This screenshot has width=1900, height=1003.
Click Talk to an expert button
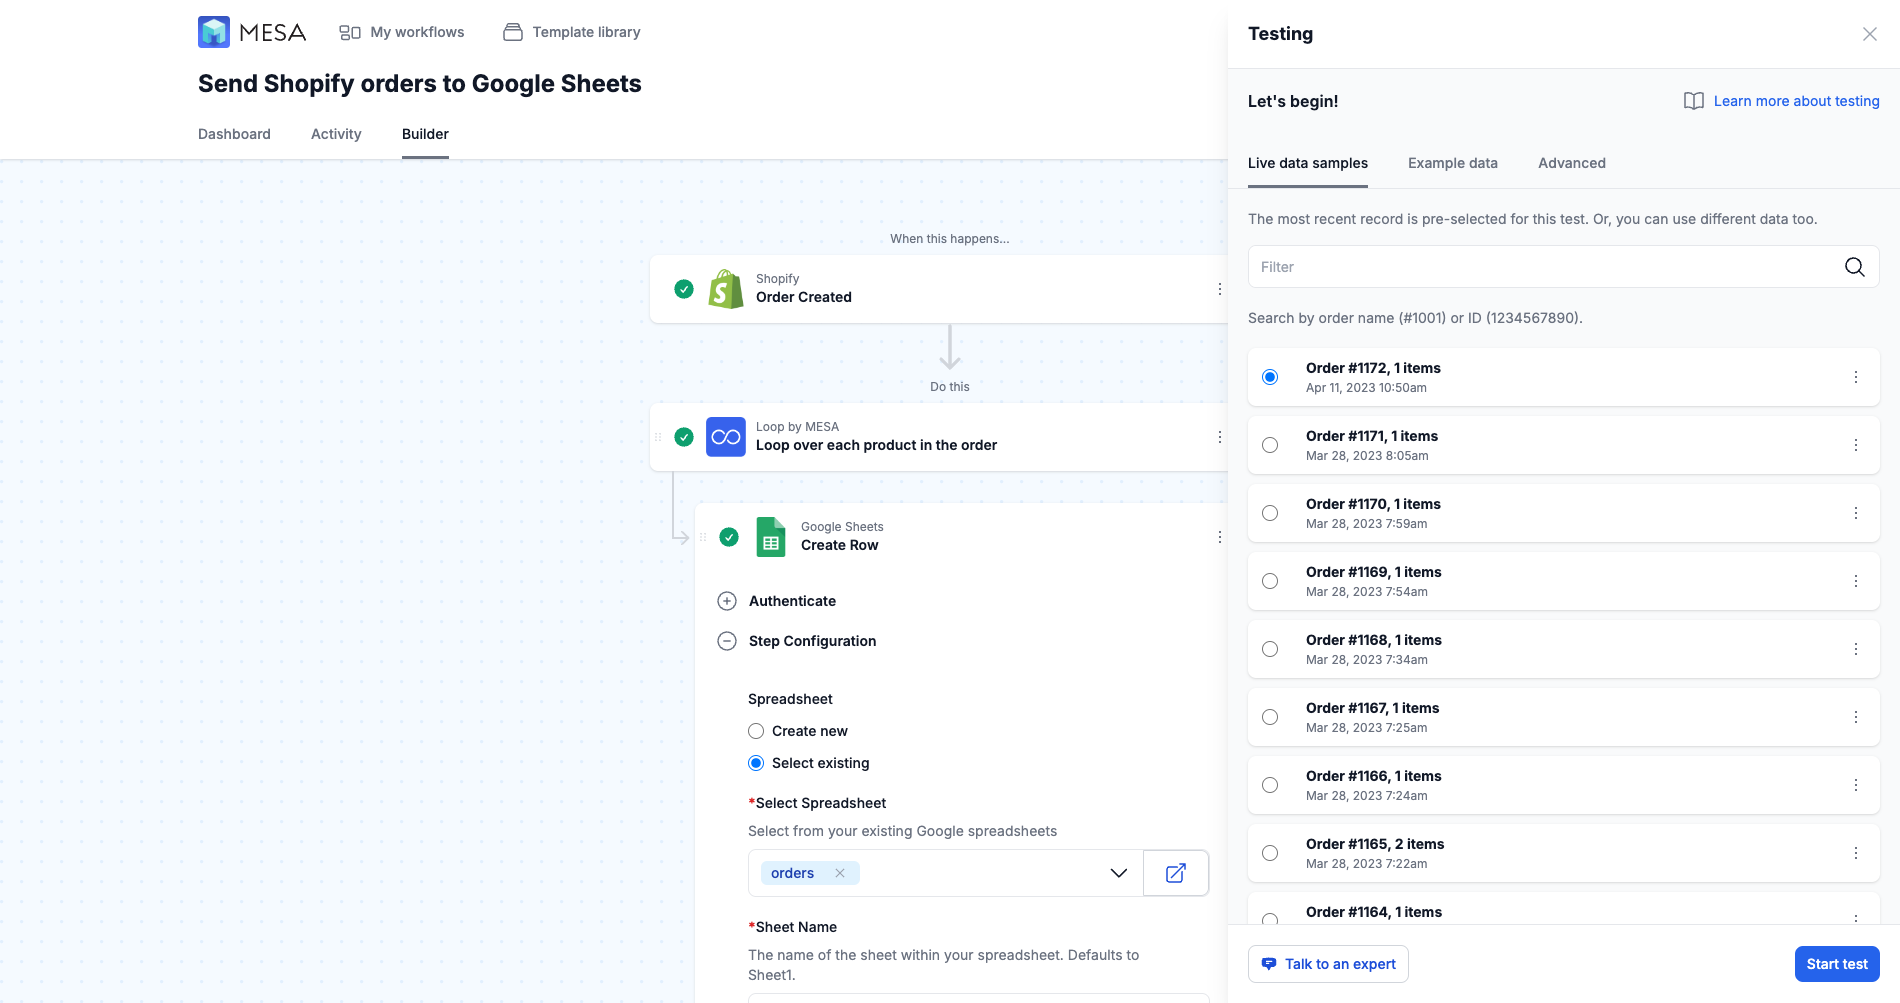1328,964
